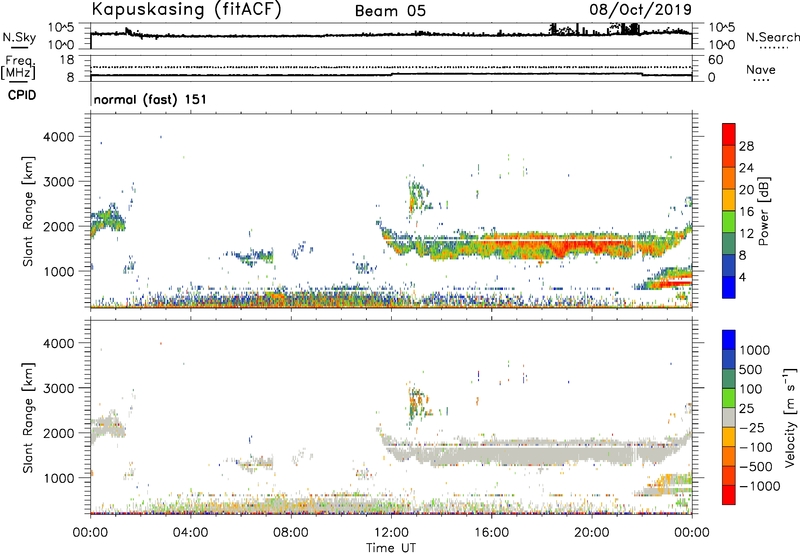Click the 'Nave' legend label
This screenshot has height=554, width=800.
pos(761,69)
